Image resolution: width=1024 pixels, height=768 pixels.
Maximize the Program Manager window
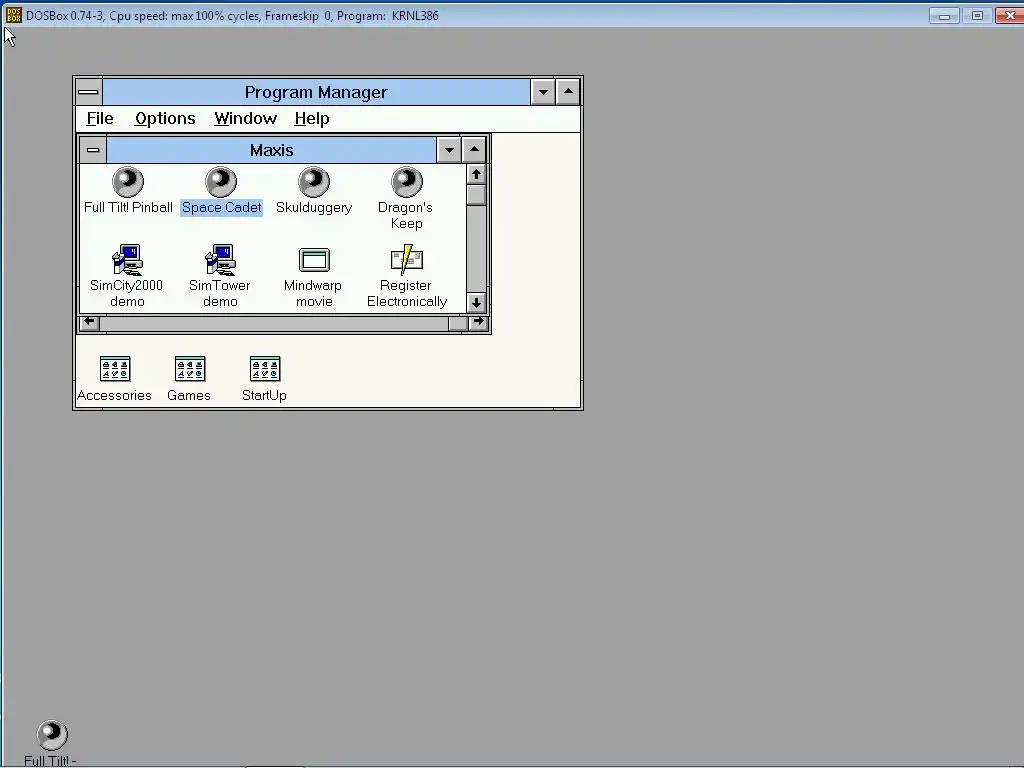(568, 92)
